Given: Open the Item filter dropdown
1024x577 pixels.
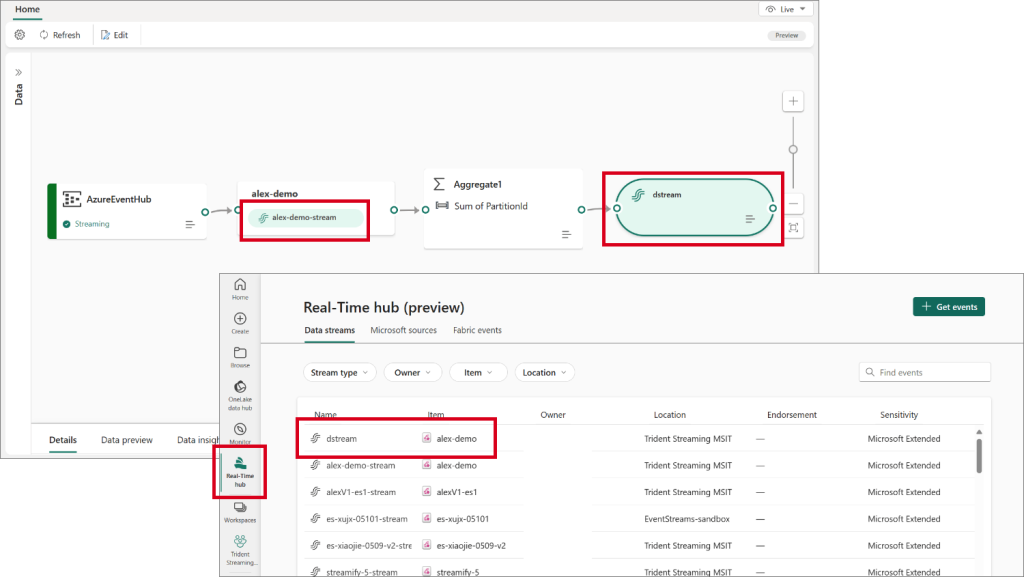Looking at the screenshot, I should click(x=478, y=373).
